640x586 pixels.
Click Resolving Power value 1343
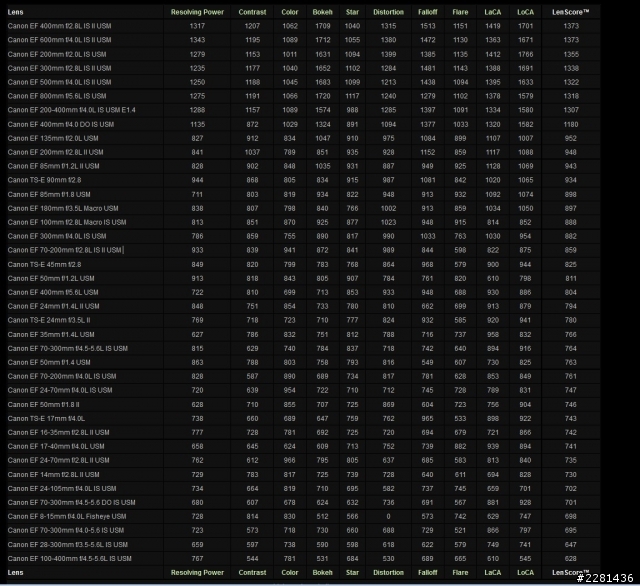coord(197,40)
